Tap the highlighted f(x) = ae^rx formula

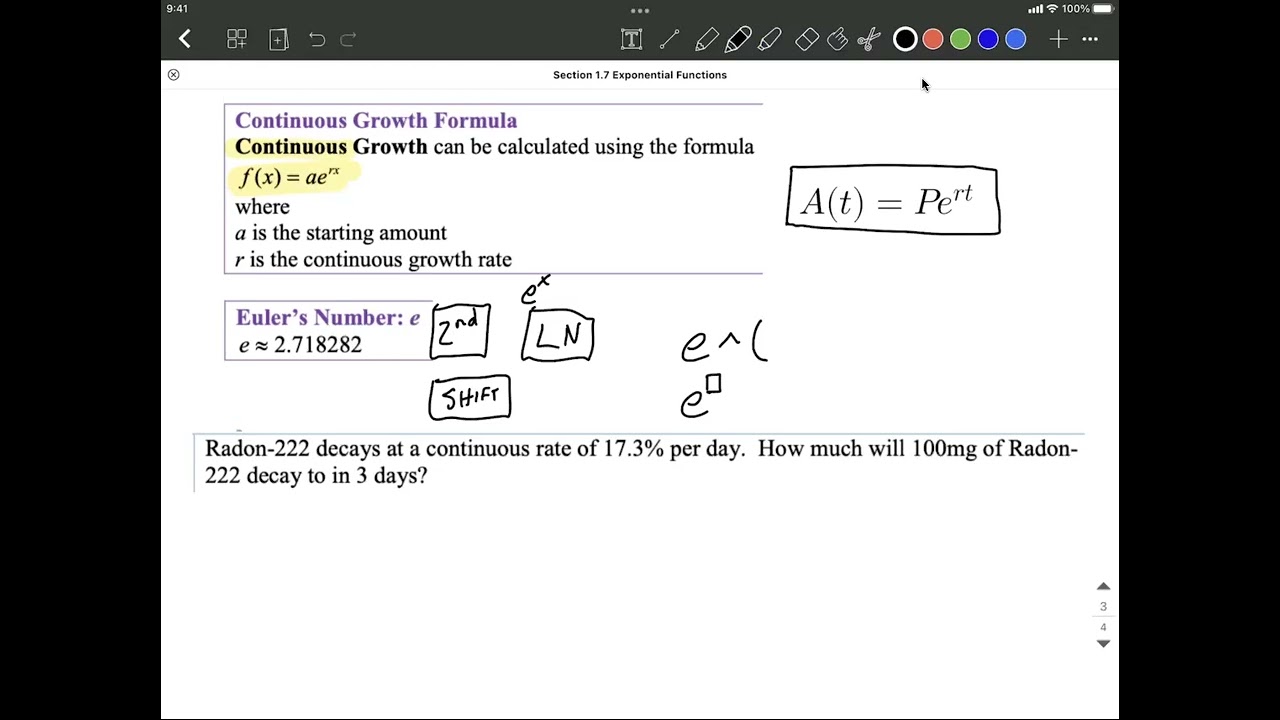[x=290, y=177]
